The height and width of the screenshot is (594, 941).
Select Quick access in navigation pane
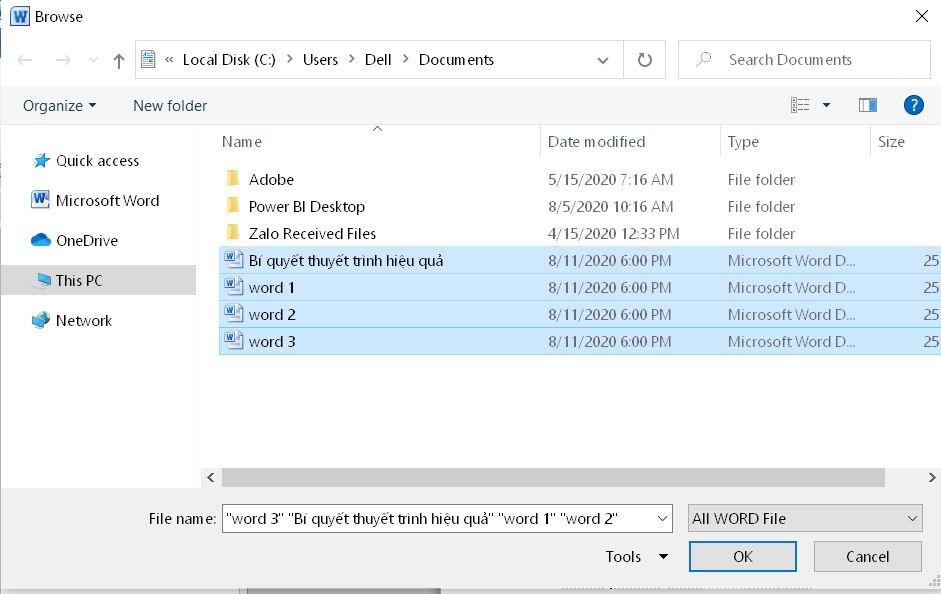97,161
